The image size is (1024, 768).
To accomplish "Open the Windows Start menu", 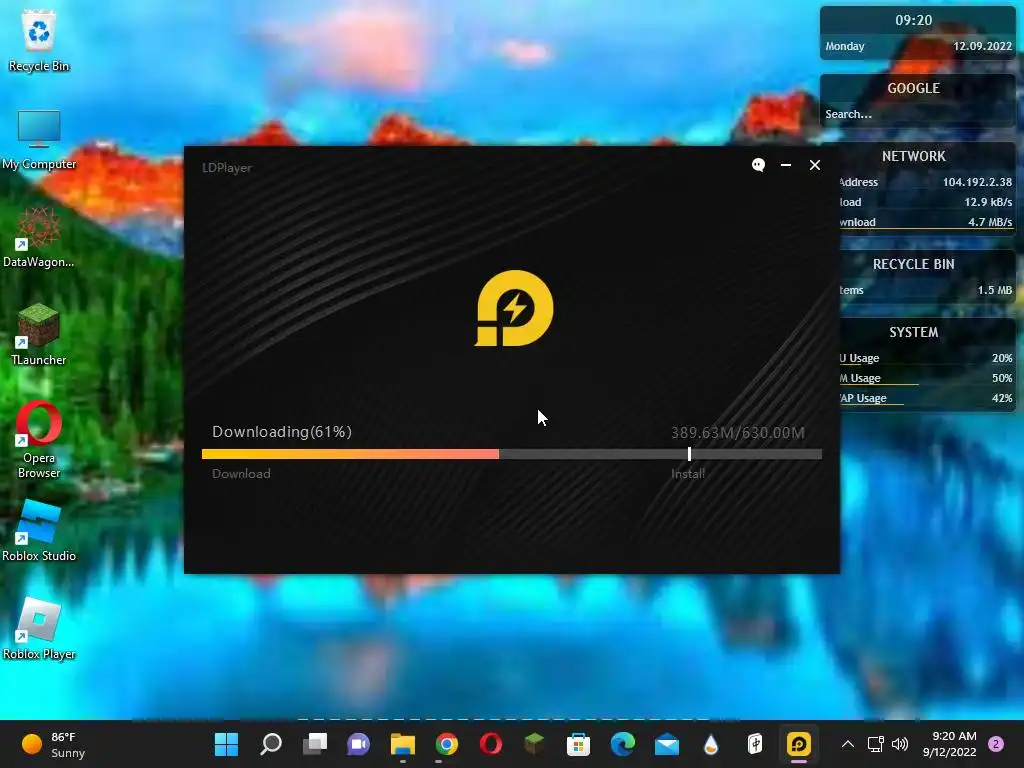I will (227, 744).
